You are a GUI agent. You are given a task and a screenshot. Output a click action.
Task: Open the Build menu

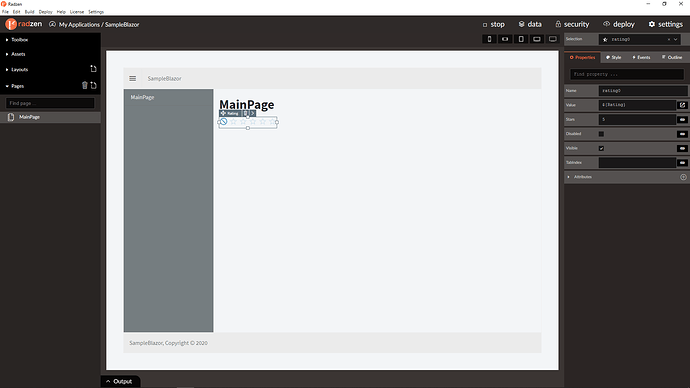(x=29, y=12)
